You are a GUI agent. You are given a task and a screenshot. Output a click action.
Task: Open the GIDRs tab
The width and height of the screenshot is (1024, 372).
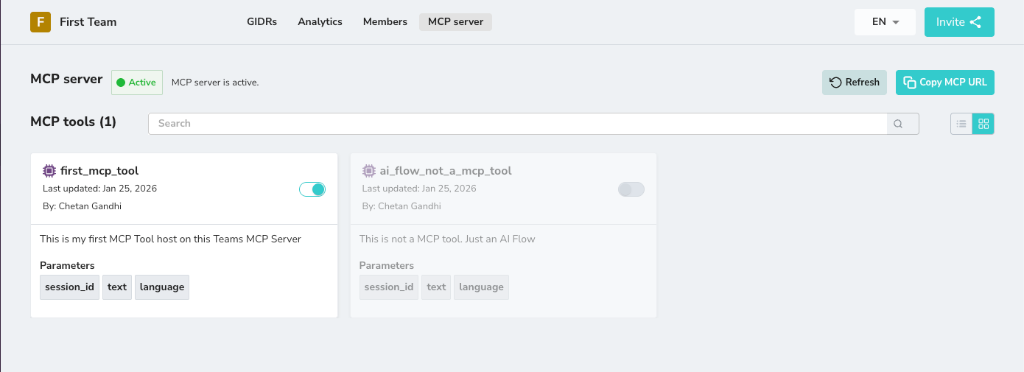[x=262, y=22]
